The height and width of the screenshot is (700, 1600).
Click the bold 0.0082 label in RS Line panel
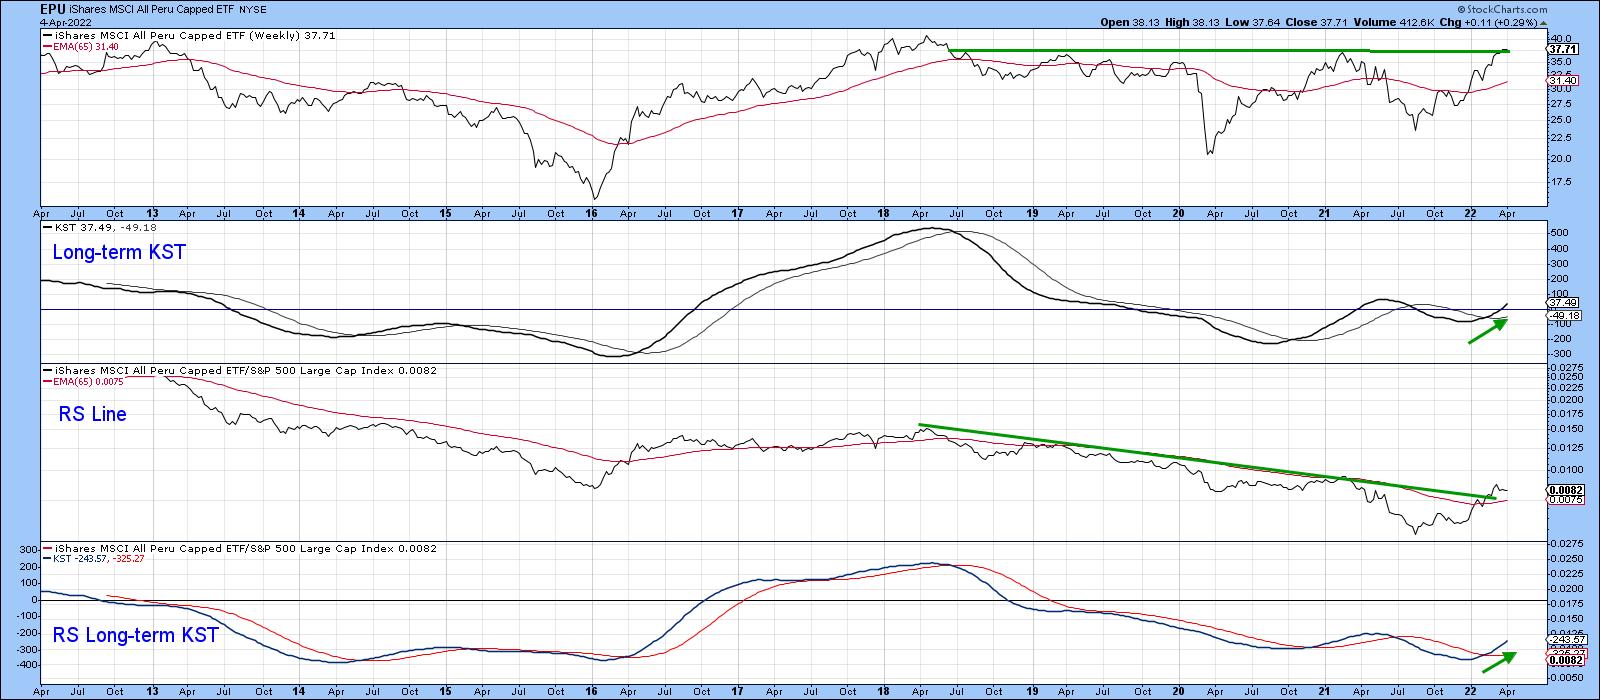coord(1564,490)
